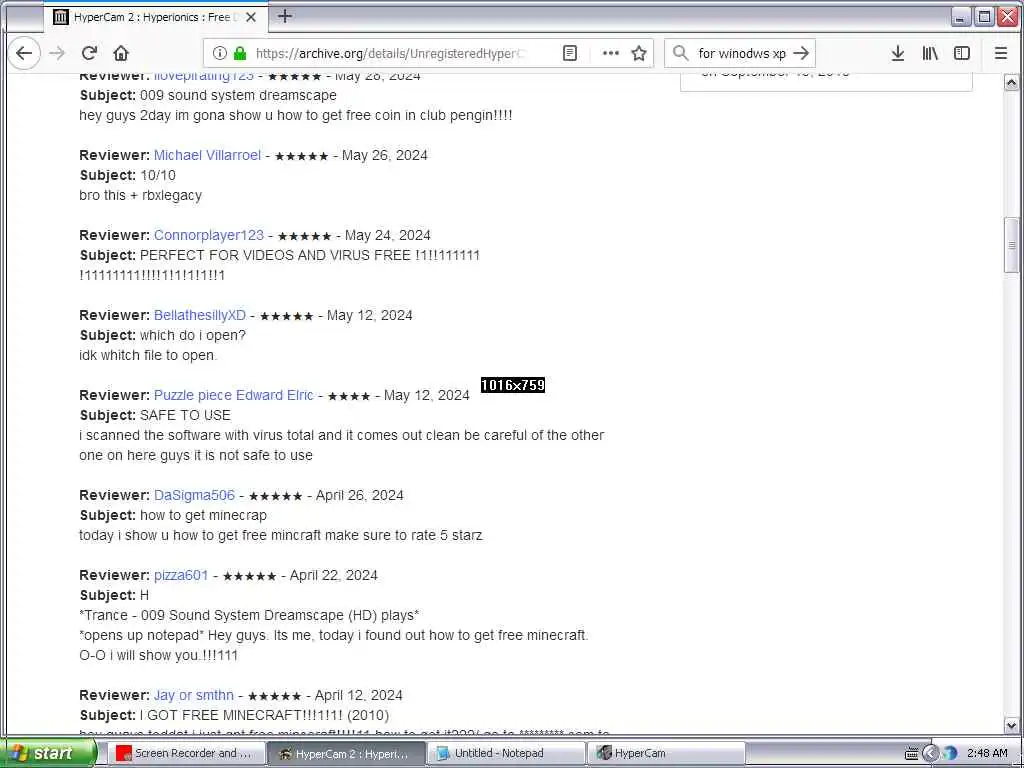
Task: Click the scrollbar down arrow
Action: (x=1011, y=725)
